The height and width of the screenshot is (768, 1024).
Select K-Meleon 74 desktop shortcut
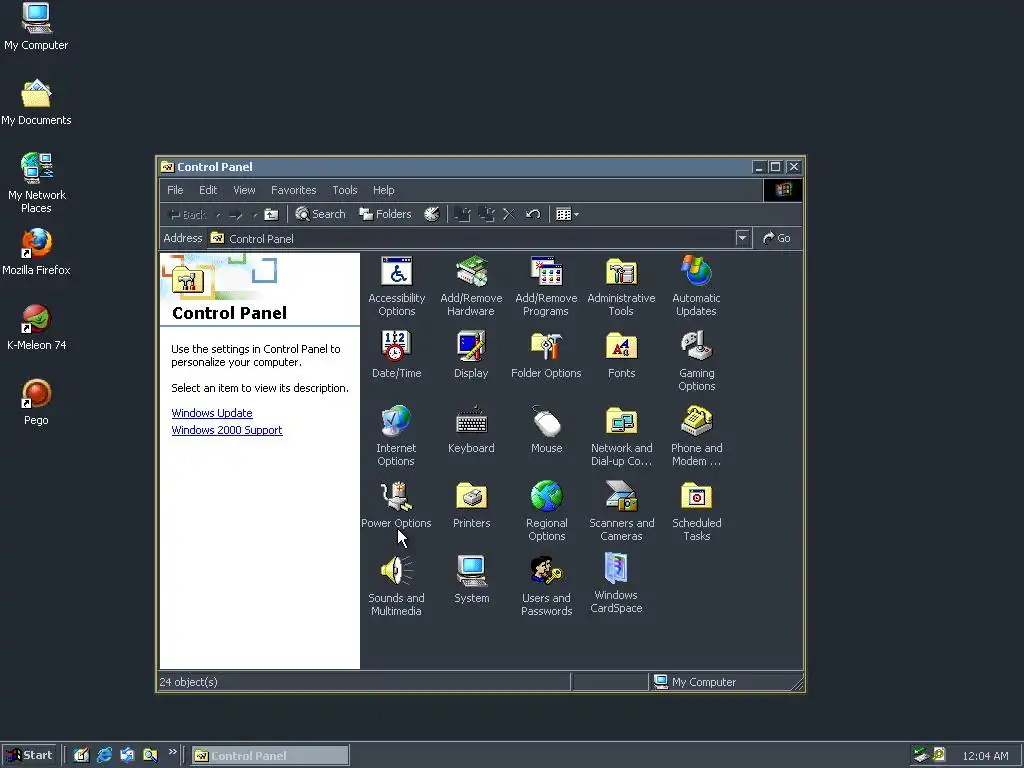tap(37, 328)
